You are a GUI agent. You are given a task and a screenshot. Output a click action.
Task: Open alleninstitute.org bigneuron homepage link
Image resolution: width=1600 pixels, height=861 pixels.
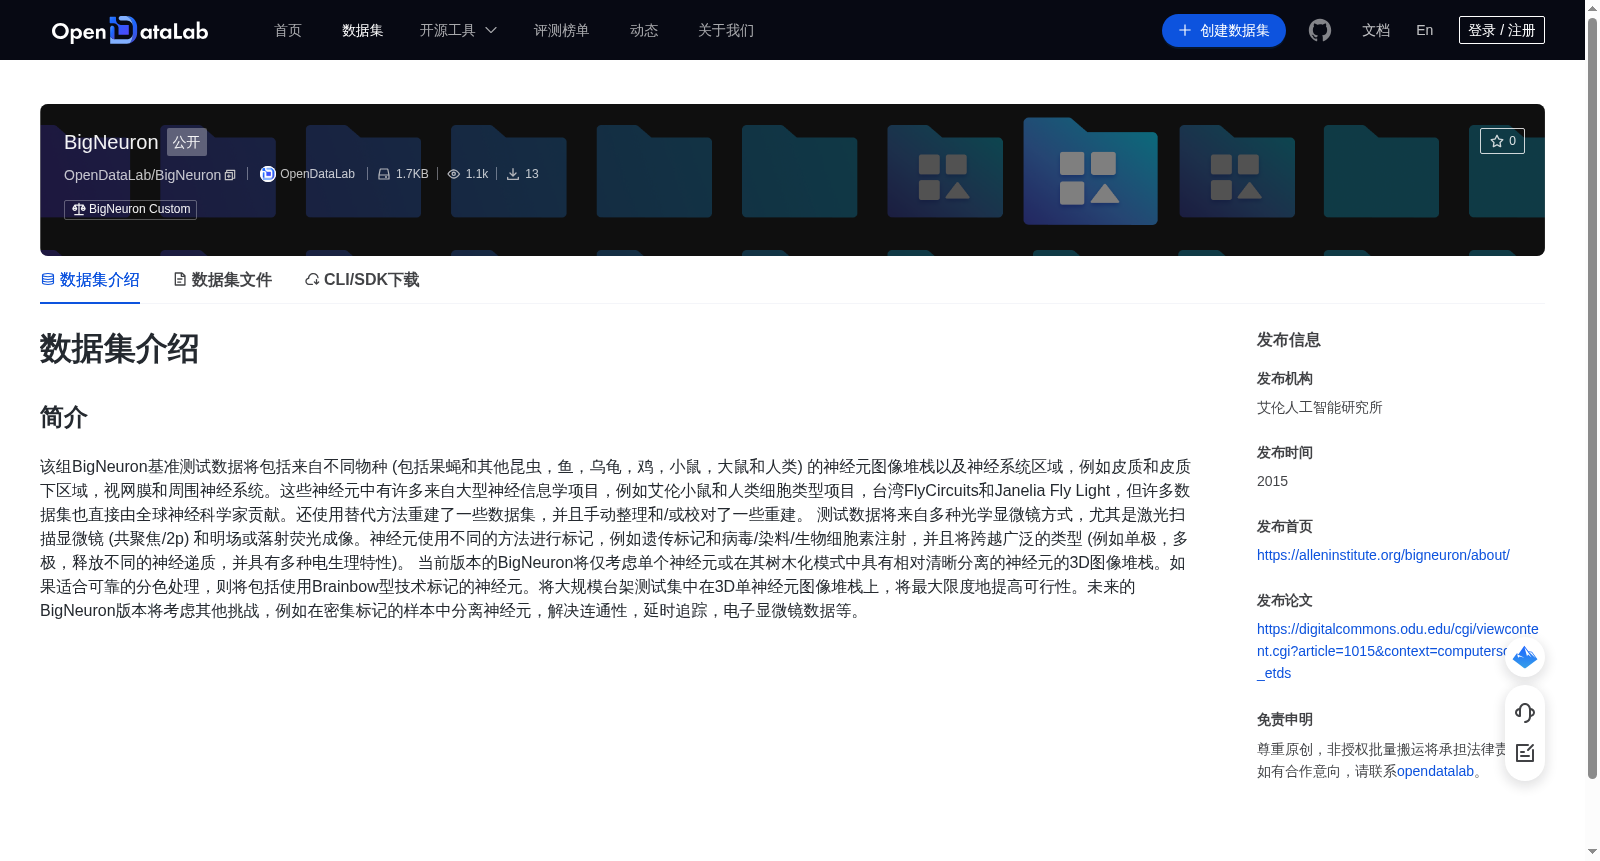click(1383, 555)
